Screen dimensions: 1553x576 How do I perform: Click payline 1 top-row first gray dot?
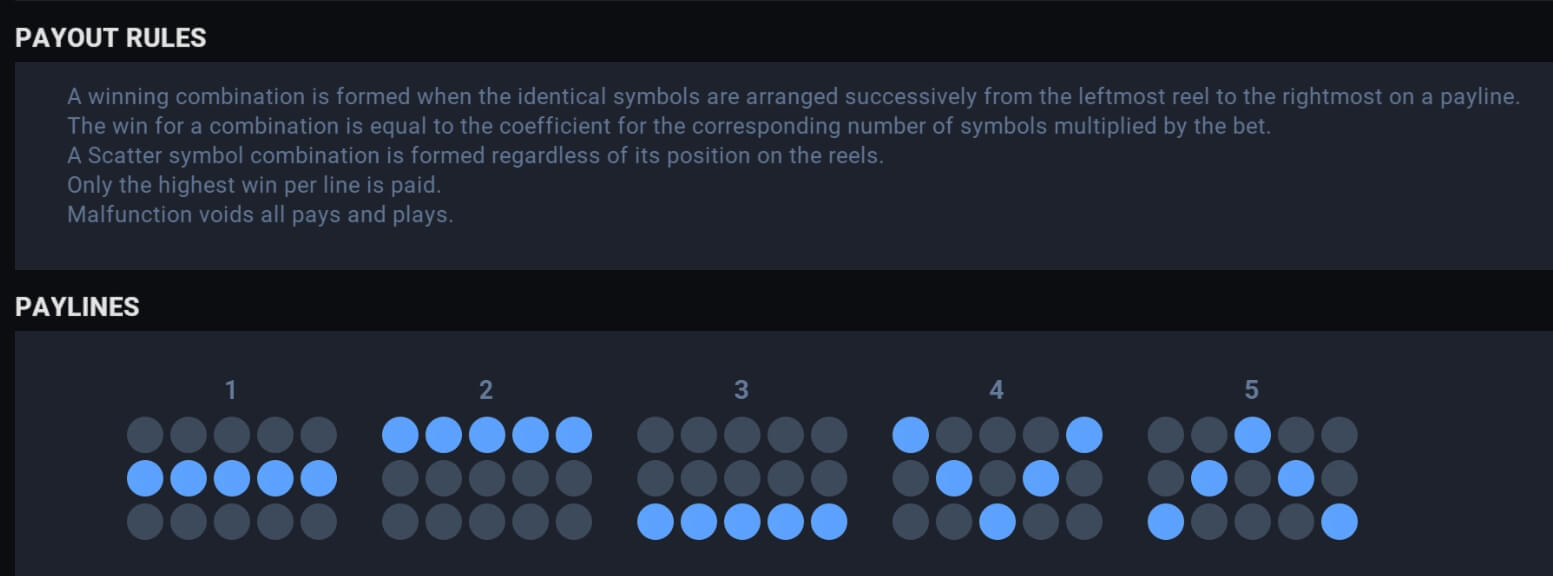click(x=146, y=435)
